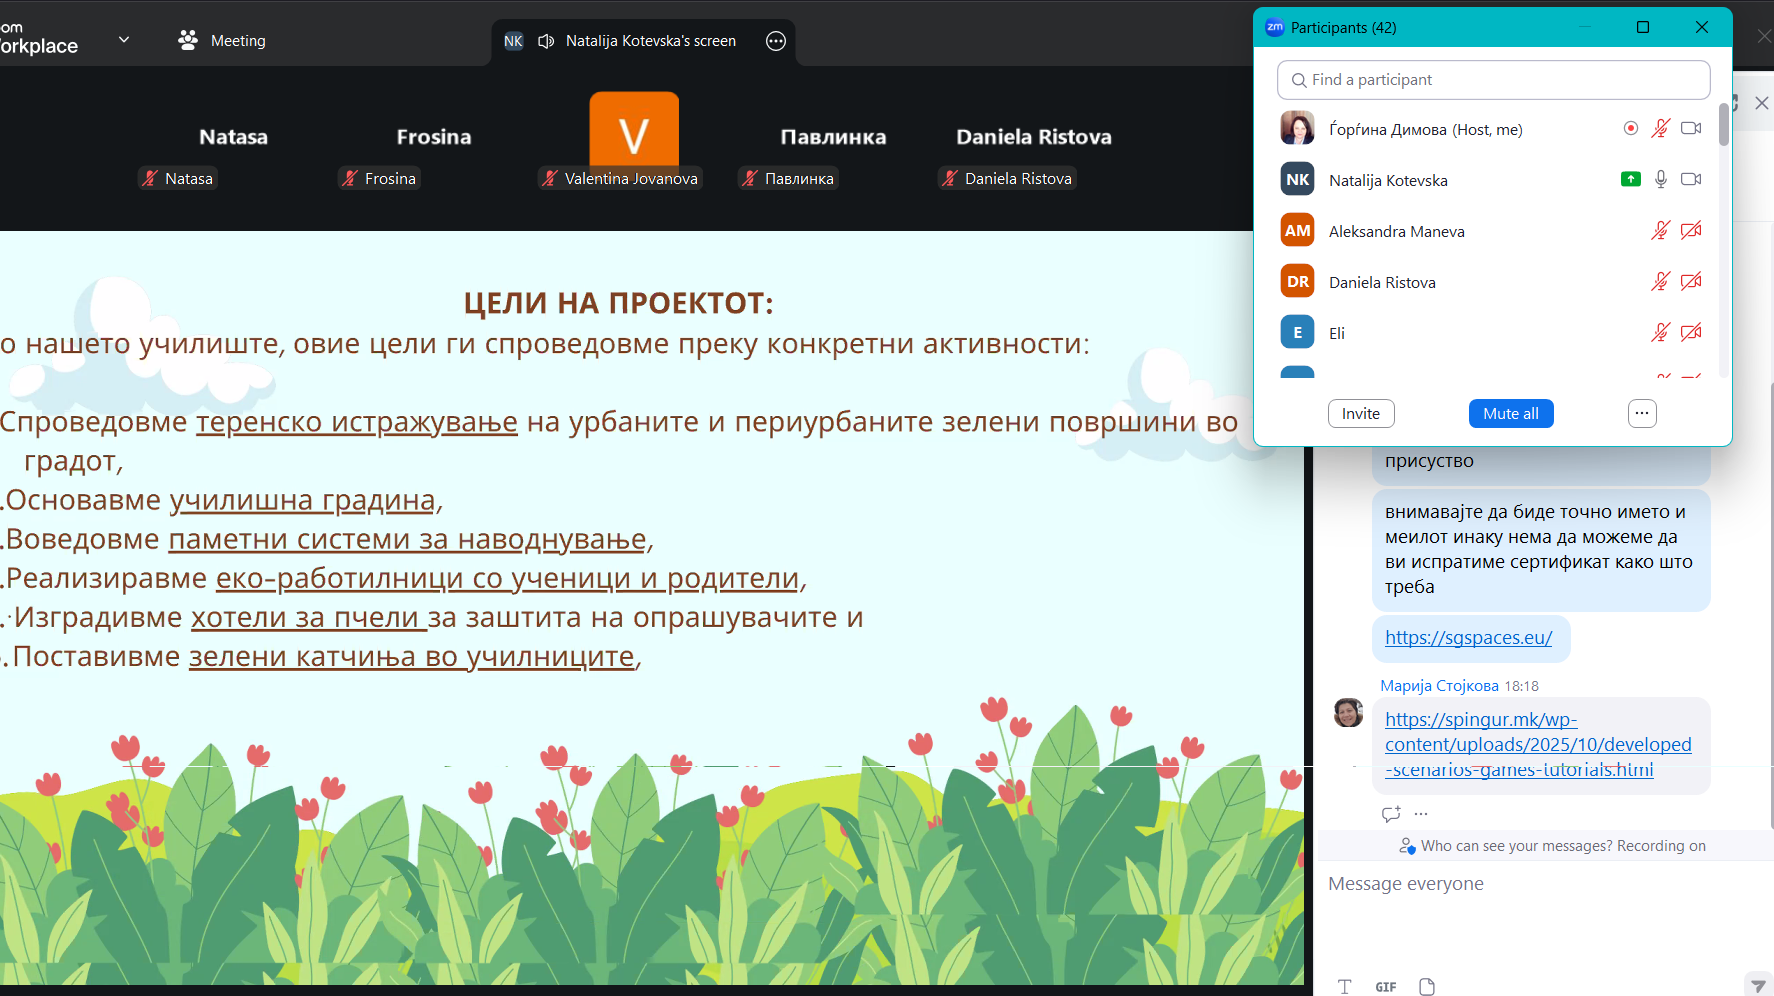The height and width of the screenshot is (996, 1774).
Task: Click the participants list scrollbar
Action: [1723, 125]
